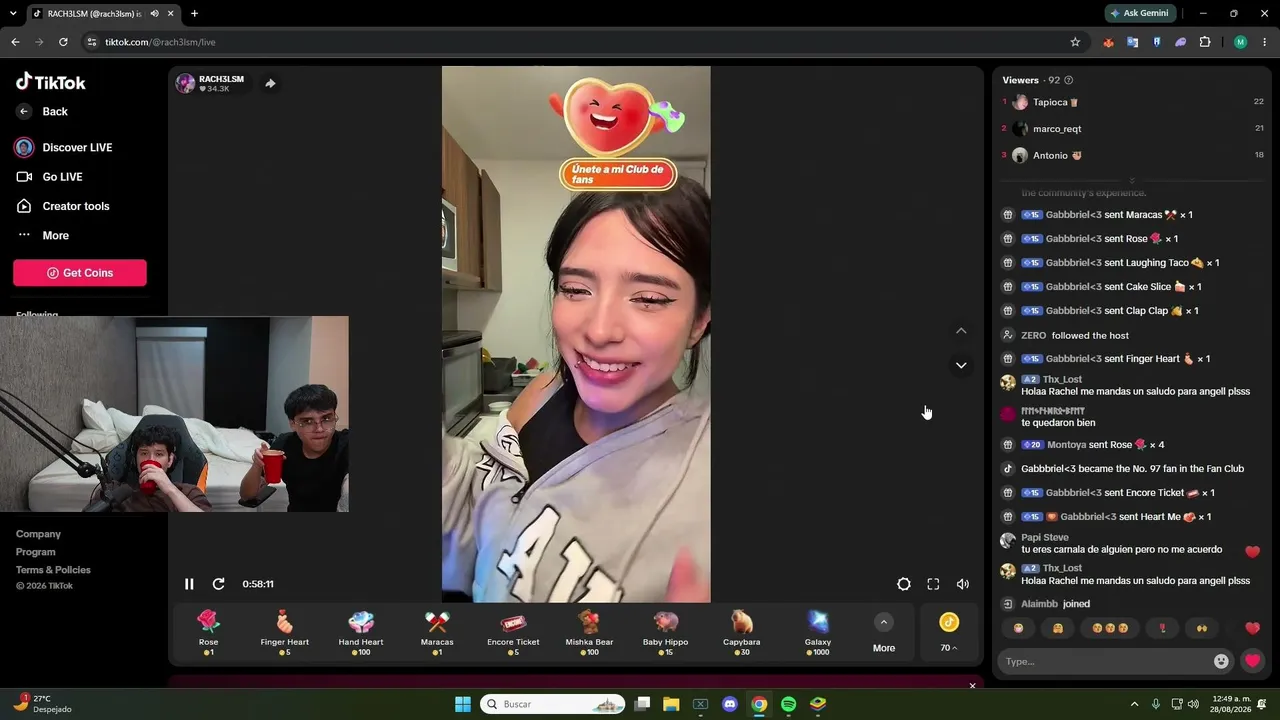The image size is (1280, 720).
Task: Click the Windows Buscar search box
Action: [552, 704]
